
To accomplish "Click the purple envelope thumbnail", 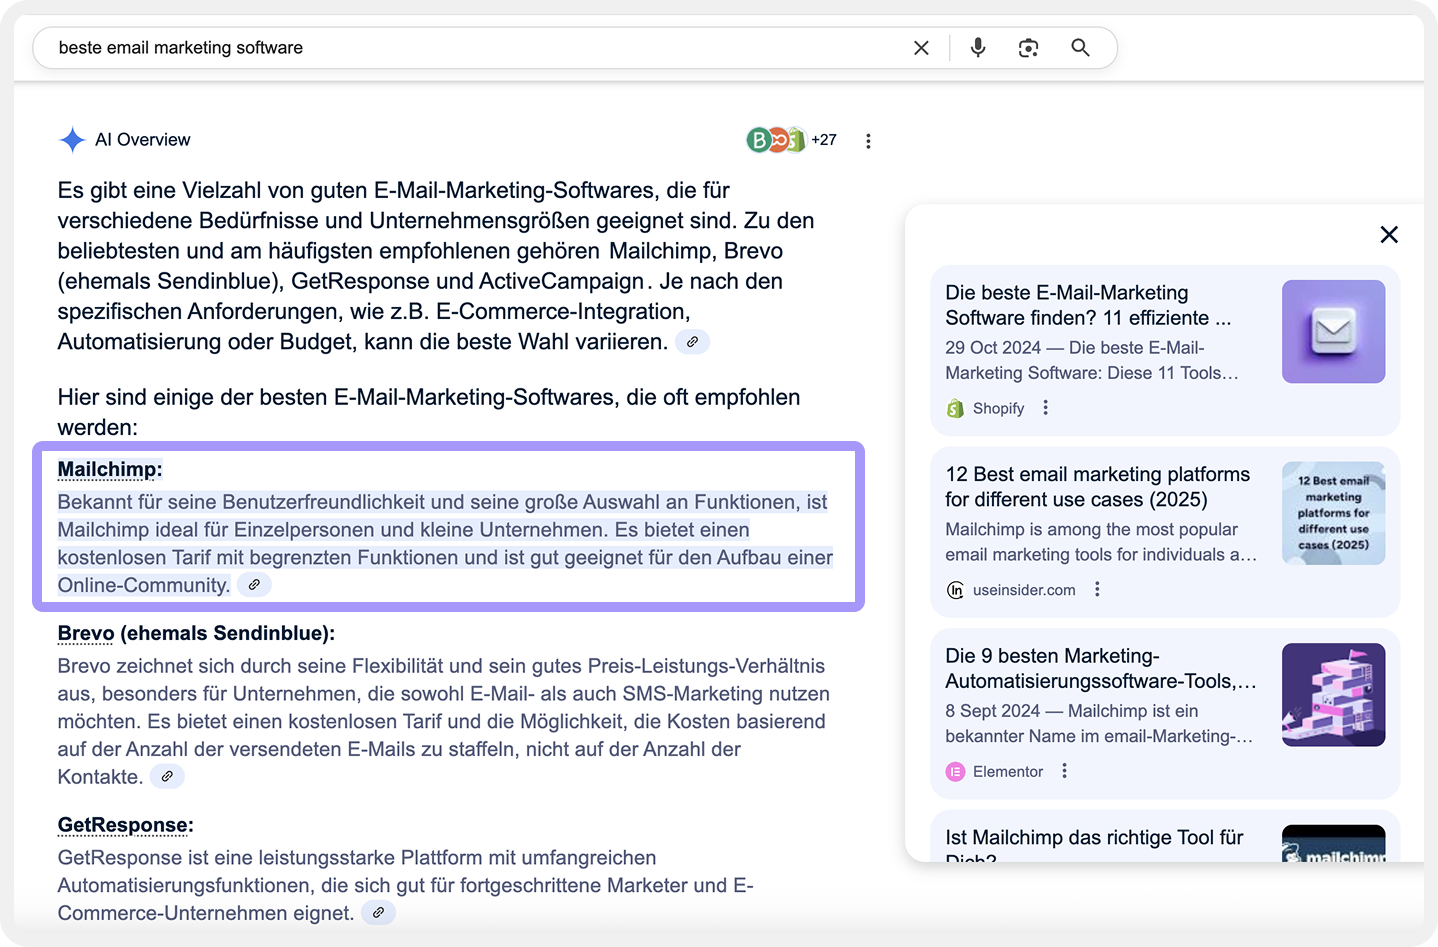I will pyautogui.click(x=1333, y=331).
